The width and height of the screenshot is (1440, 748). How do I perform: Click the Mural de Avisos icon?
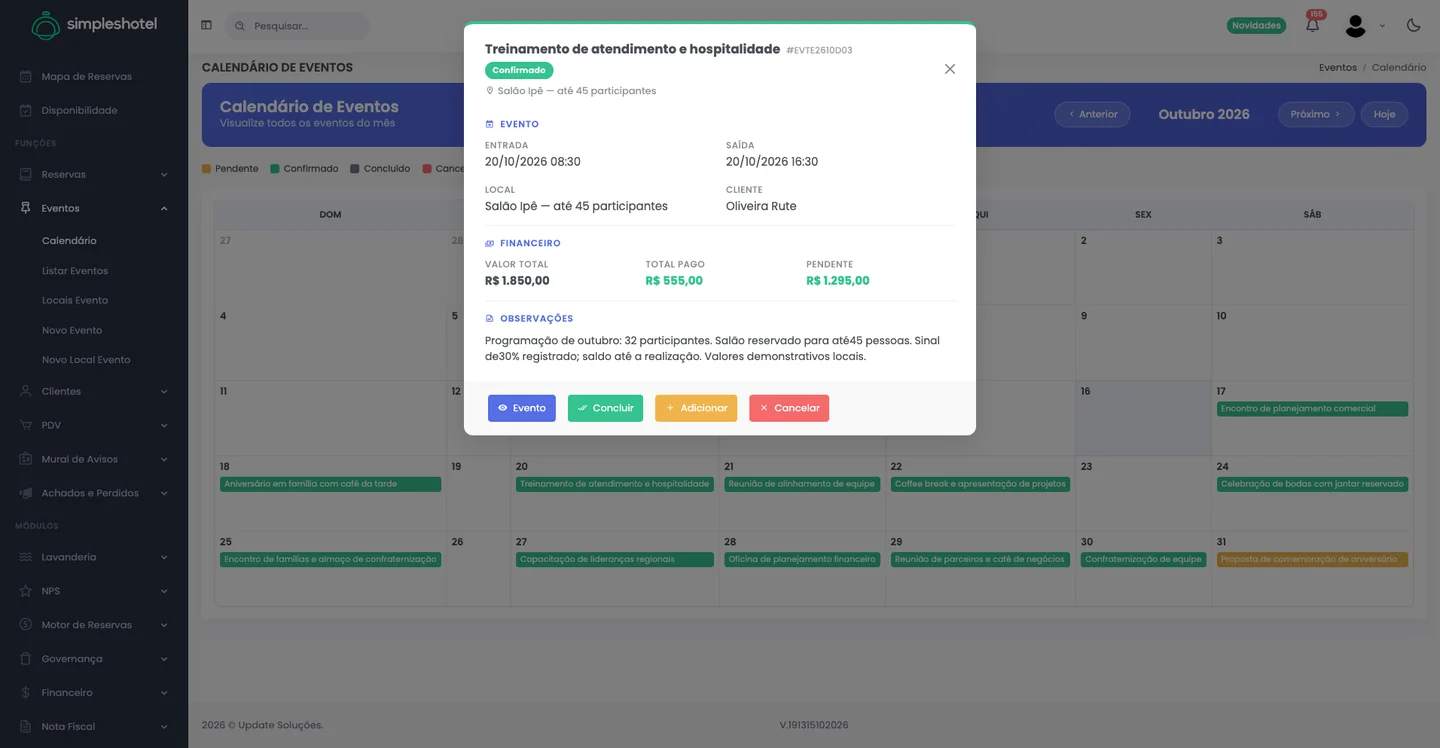[x=26, y=459]
